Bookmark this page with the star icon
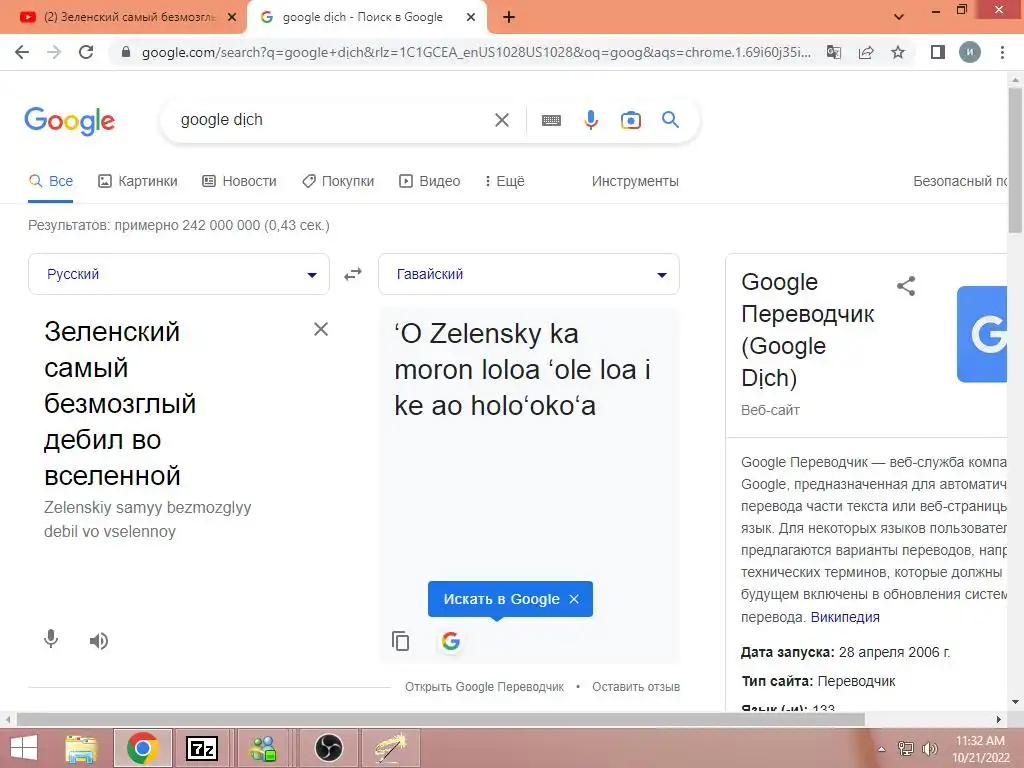The height and width of the screenshot is (768, 1024). coord(898,52)
